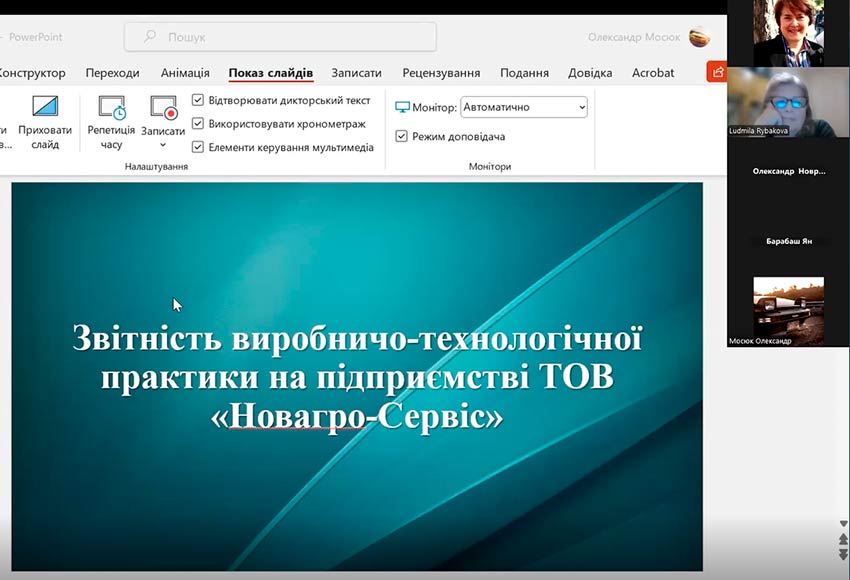The image size is (850, 580).
Task: Click the search magnifier icon
Action: pos(148,35)
